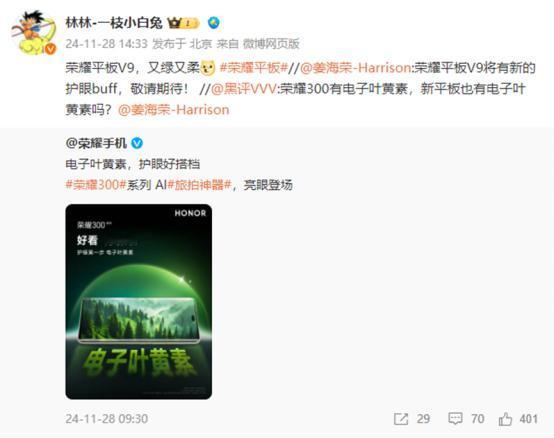Visit the @荣耀手机 account

(x=96, y=143)
